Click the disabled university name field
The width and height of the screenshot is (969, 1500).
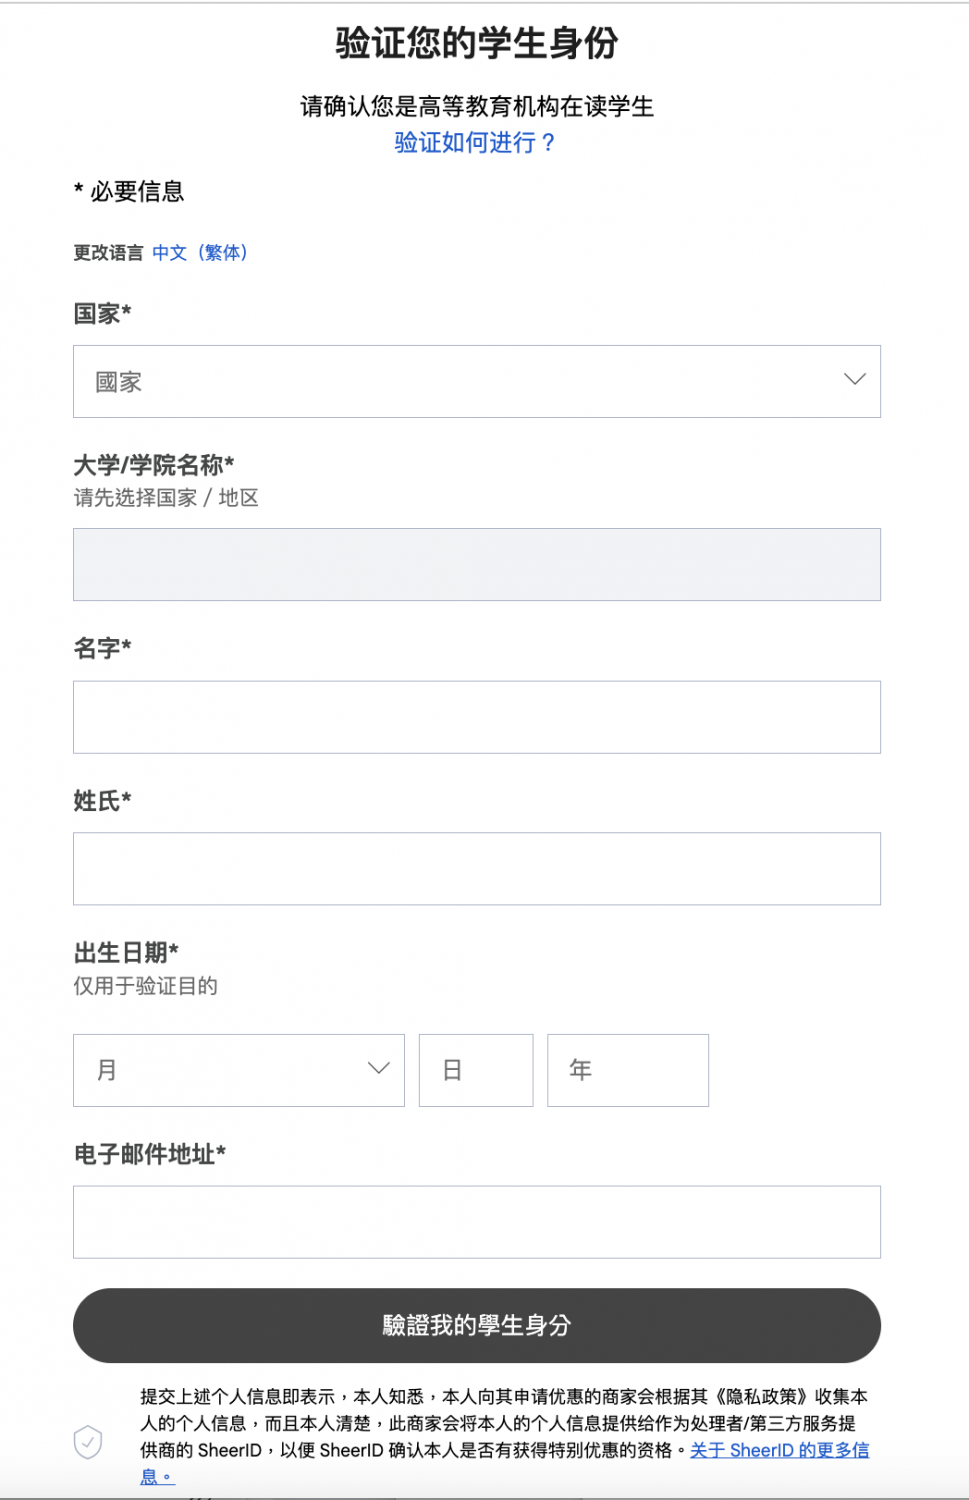point(476,564)
